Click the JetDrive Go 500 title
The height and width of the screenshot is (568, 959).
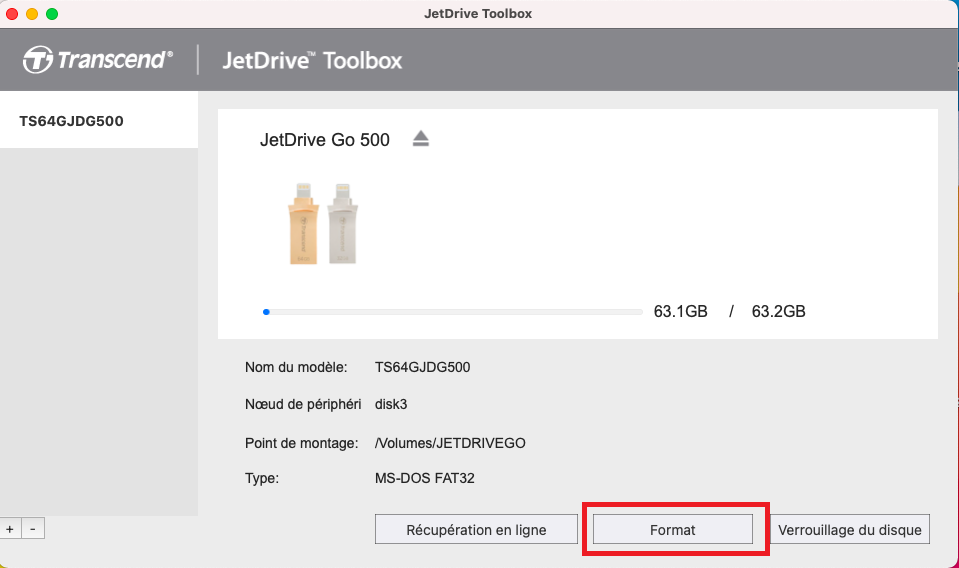coord(325,140)
